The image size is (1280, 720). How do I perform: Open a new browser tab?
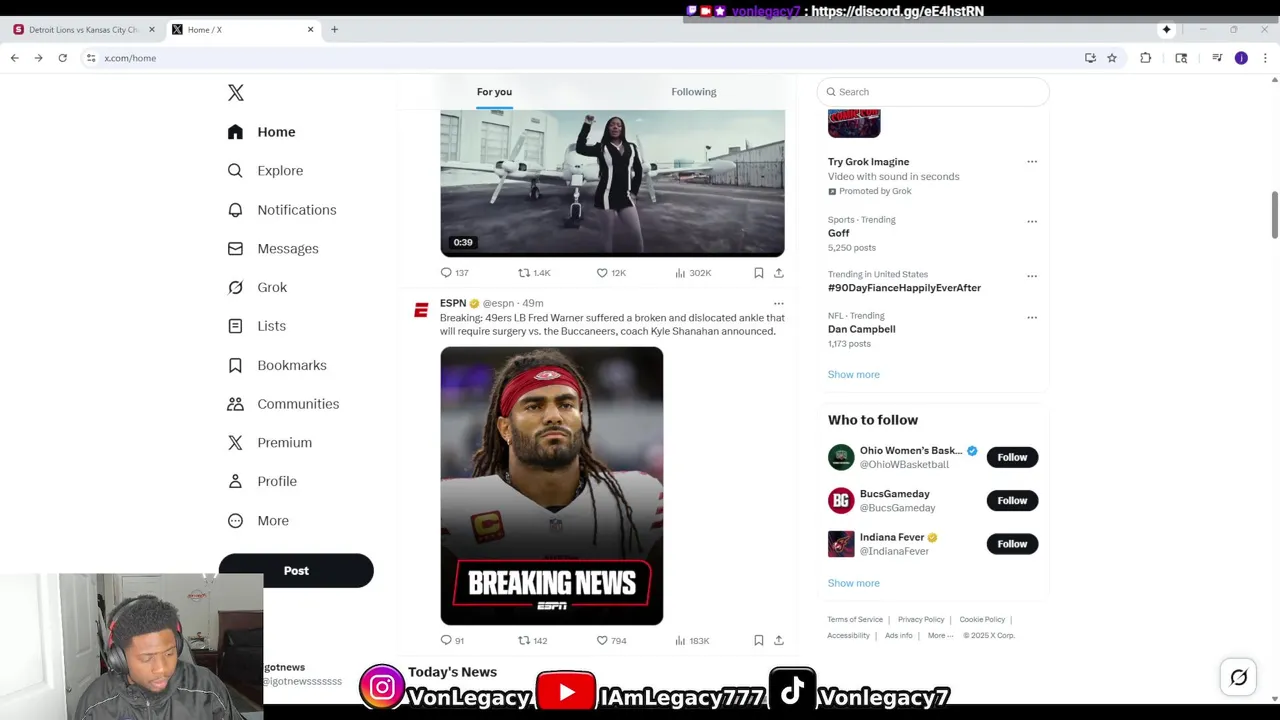(x=334, y=30)
